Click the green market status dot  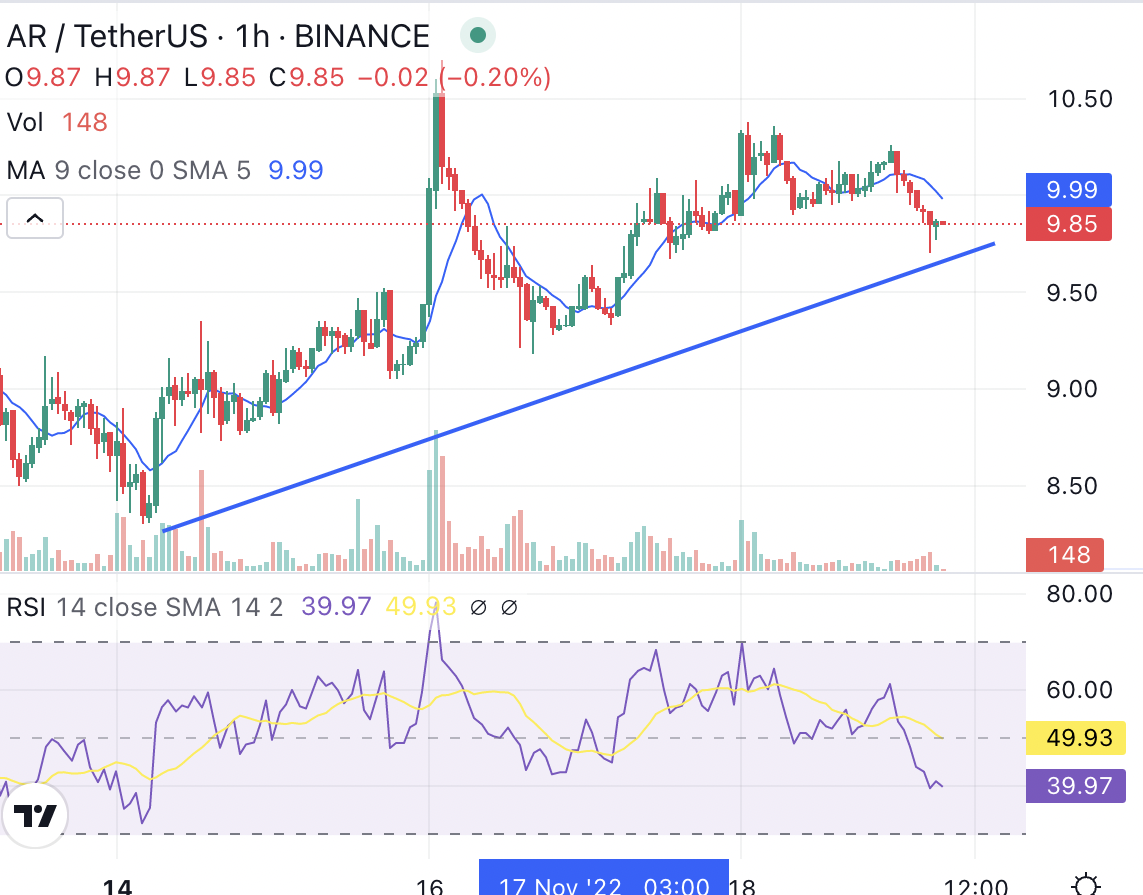(x=477, y=35)
